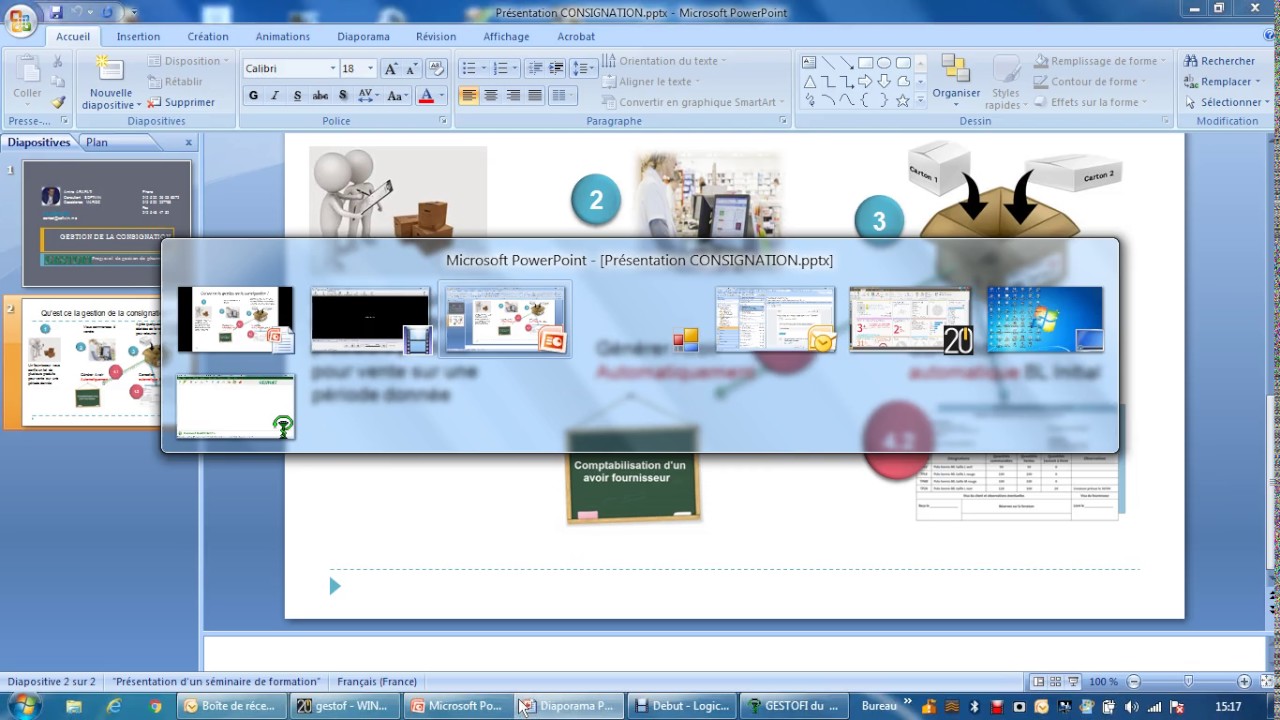Click the clear formatting eraser icon
1280x720 pixels.
[436, 68]
